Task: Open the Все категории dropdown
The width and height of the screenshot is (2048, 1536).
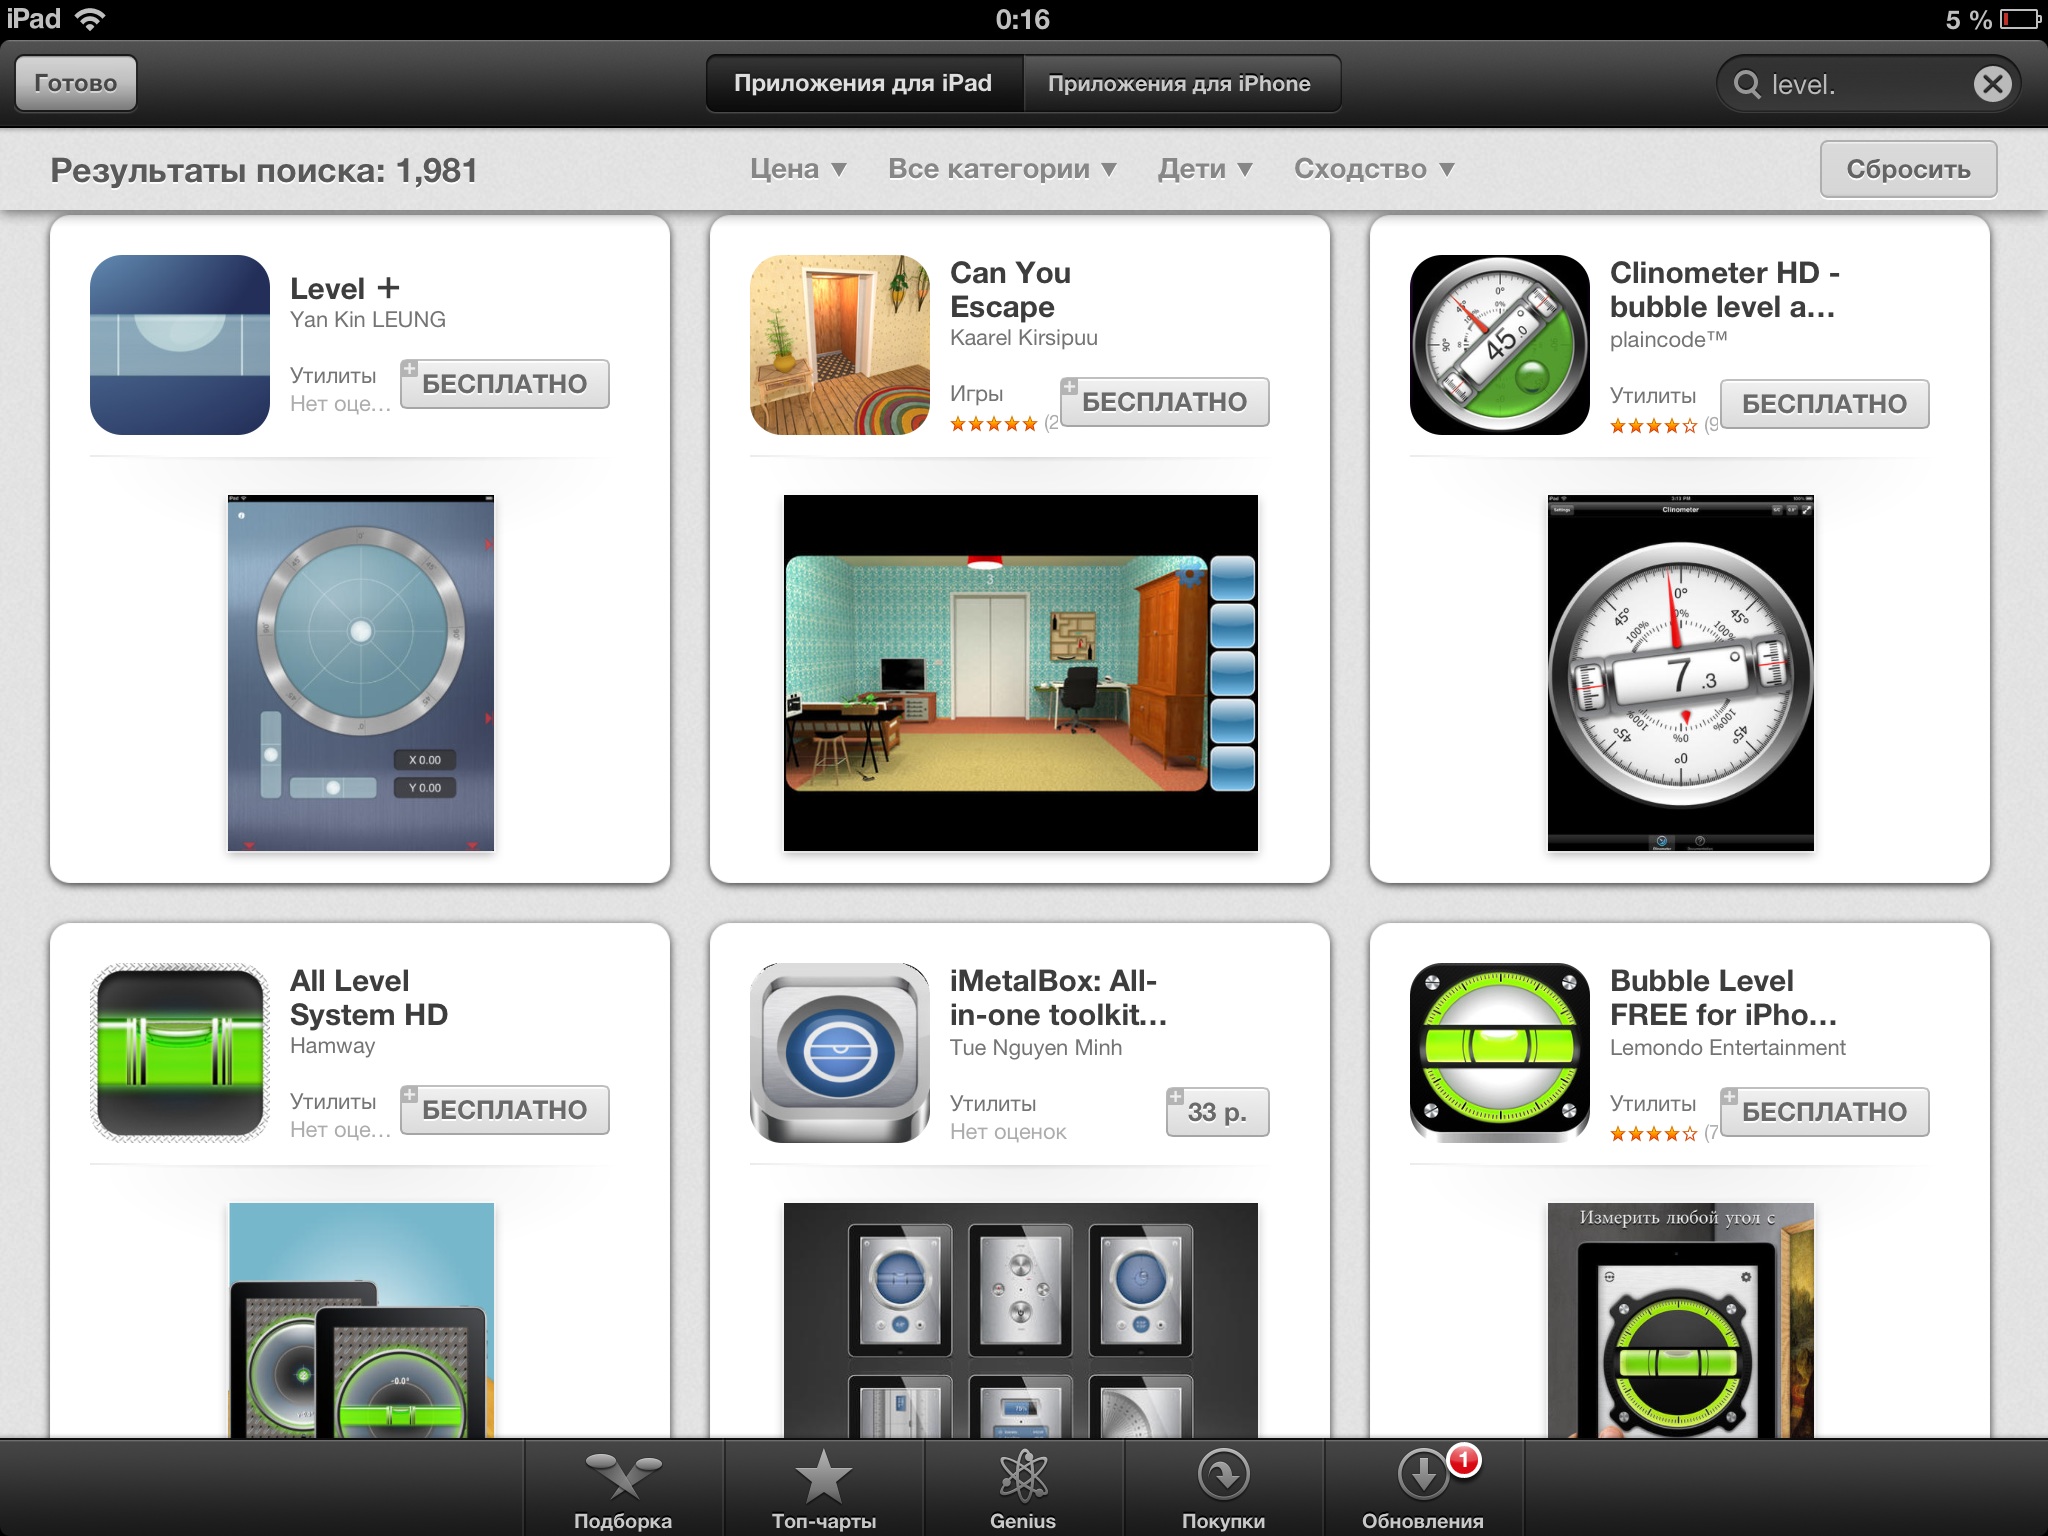Action: 1002,169
